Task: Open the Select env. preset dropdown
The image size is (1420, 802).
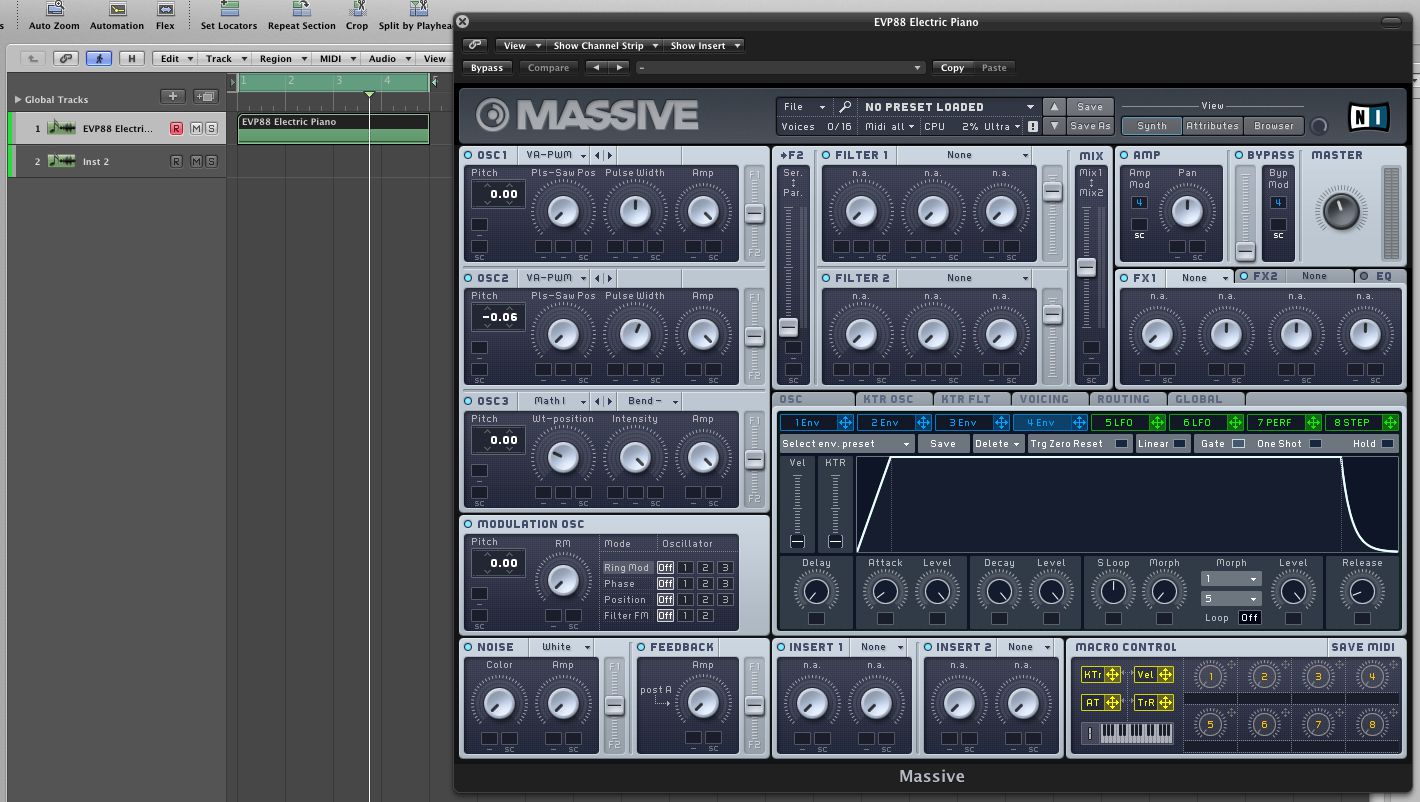Action: pyautogui.click(x=846, y=444)
